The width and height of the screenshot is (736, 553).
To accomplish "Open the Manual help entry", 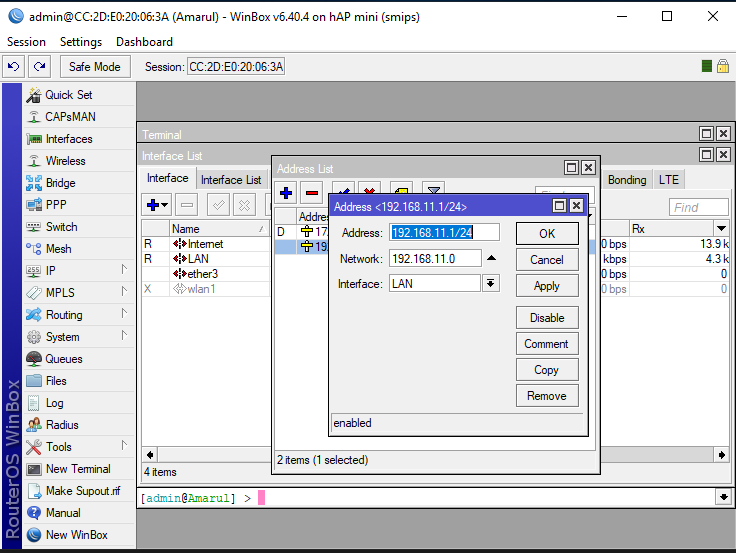I will 79,513.
